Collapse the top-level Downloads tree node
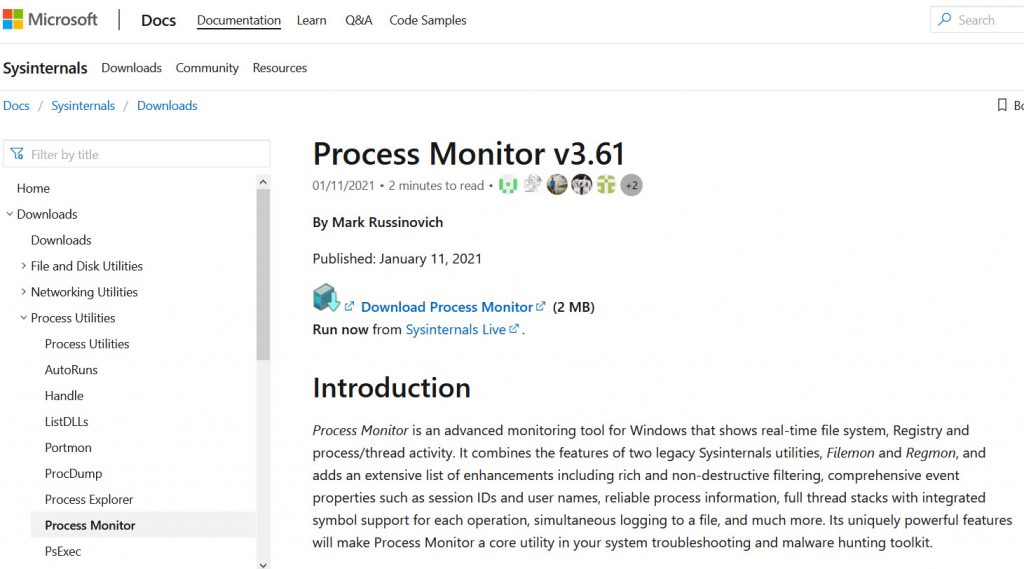 (9, 214)
